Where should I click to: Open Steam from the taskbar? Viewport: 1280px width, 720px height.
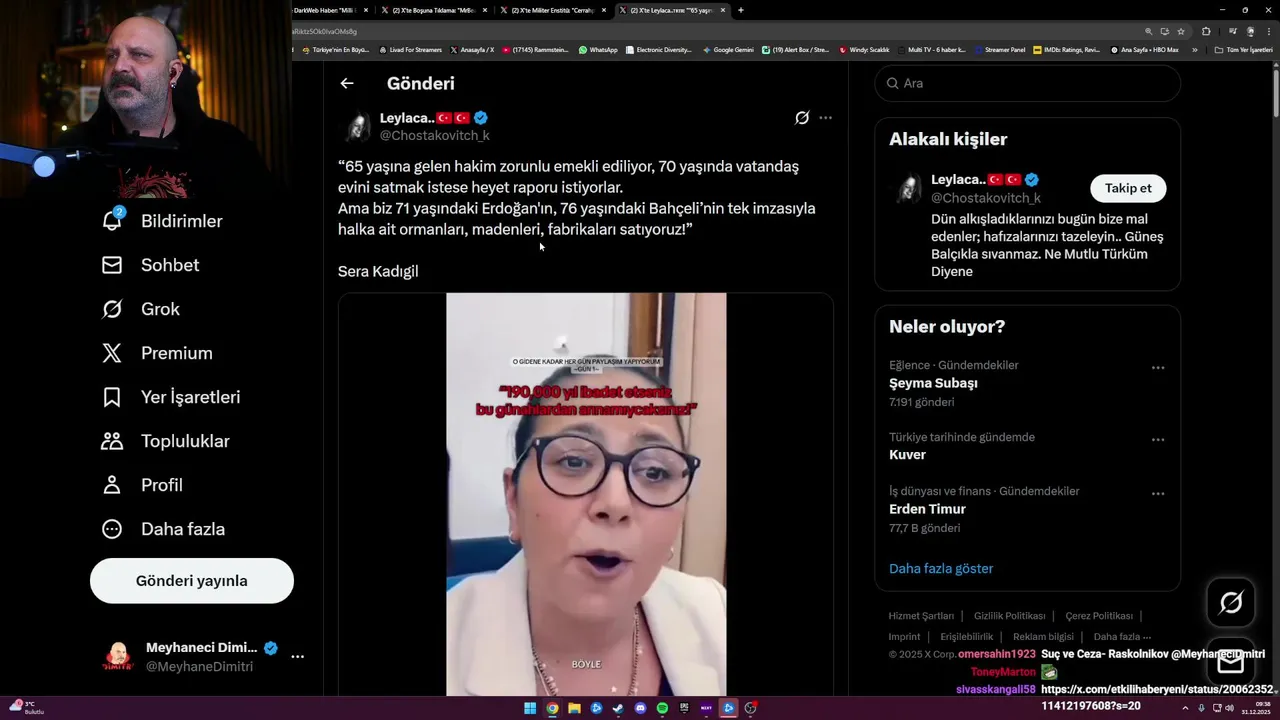[x=618, y=708]
